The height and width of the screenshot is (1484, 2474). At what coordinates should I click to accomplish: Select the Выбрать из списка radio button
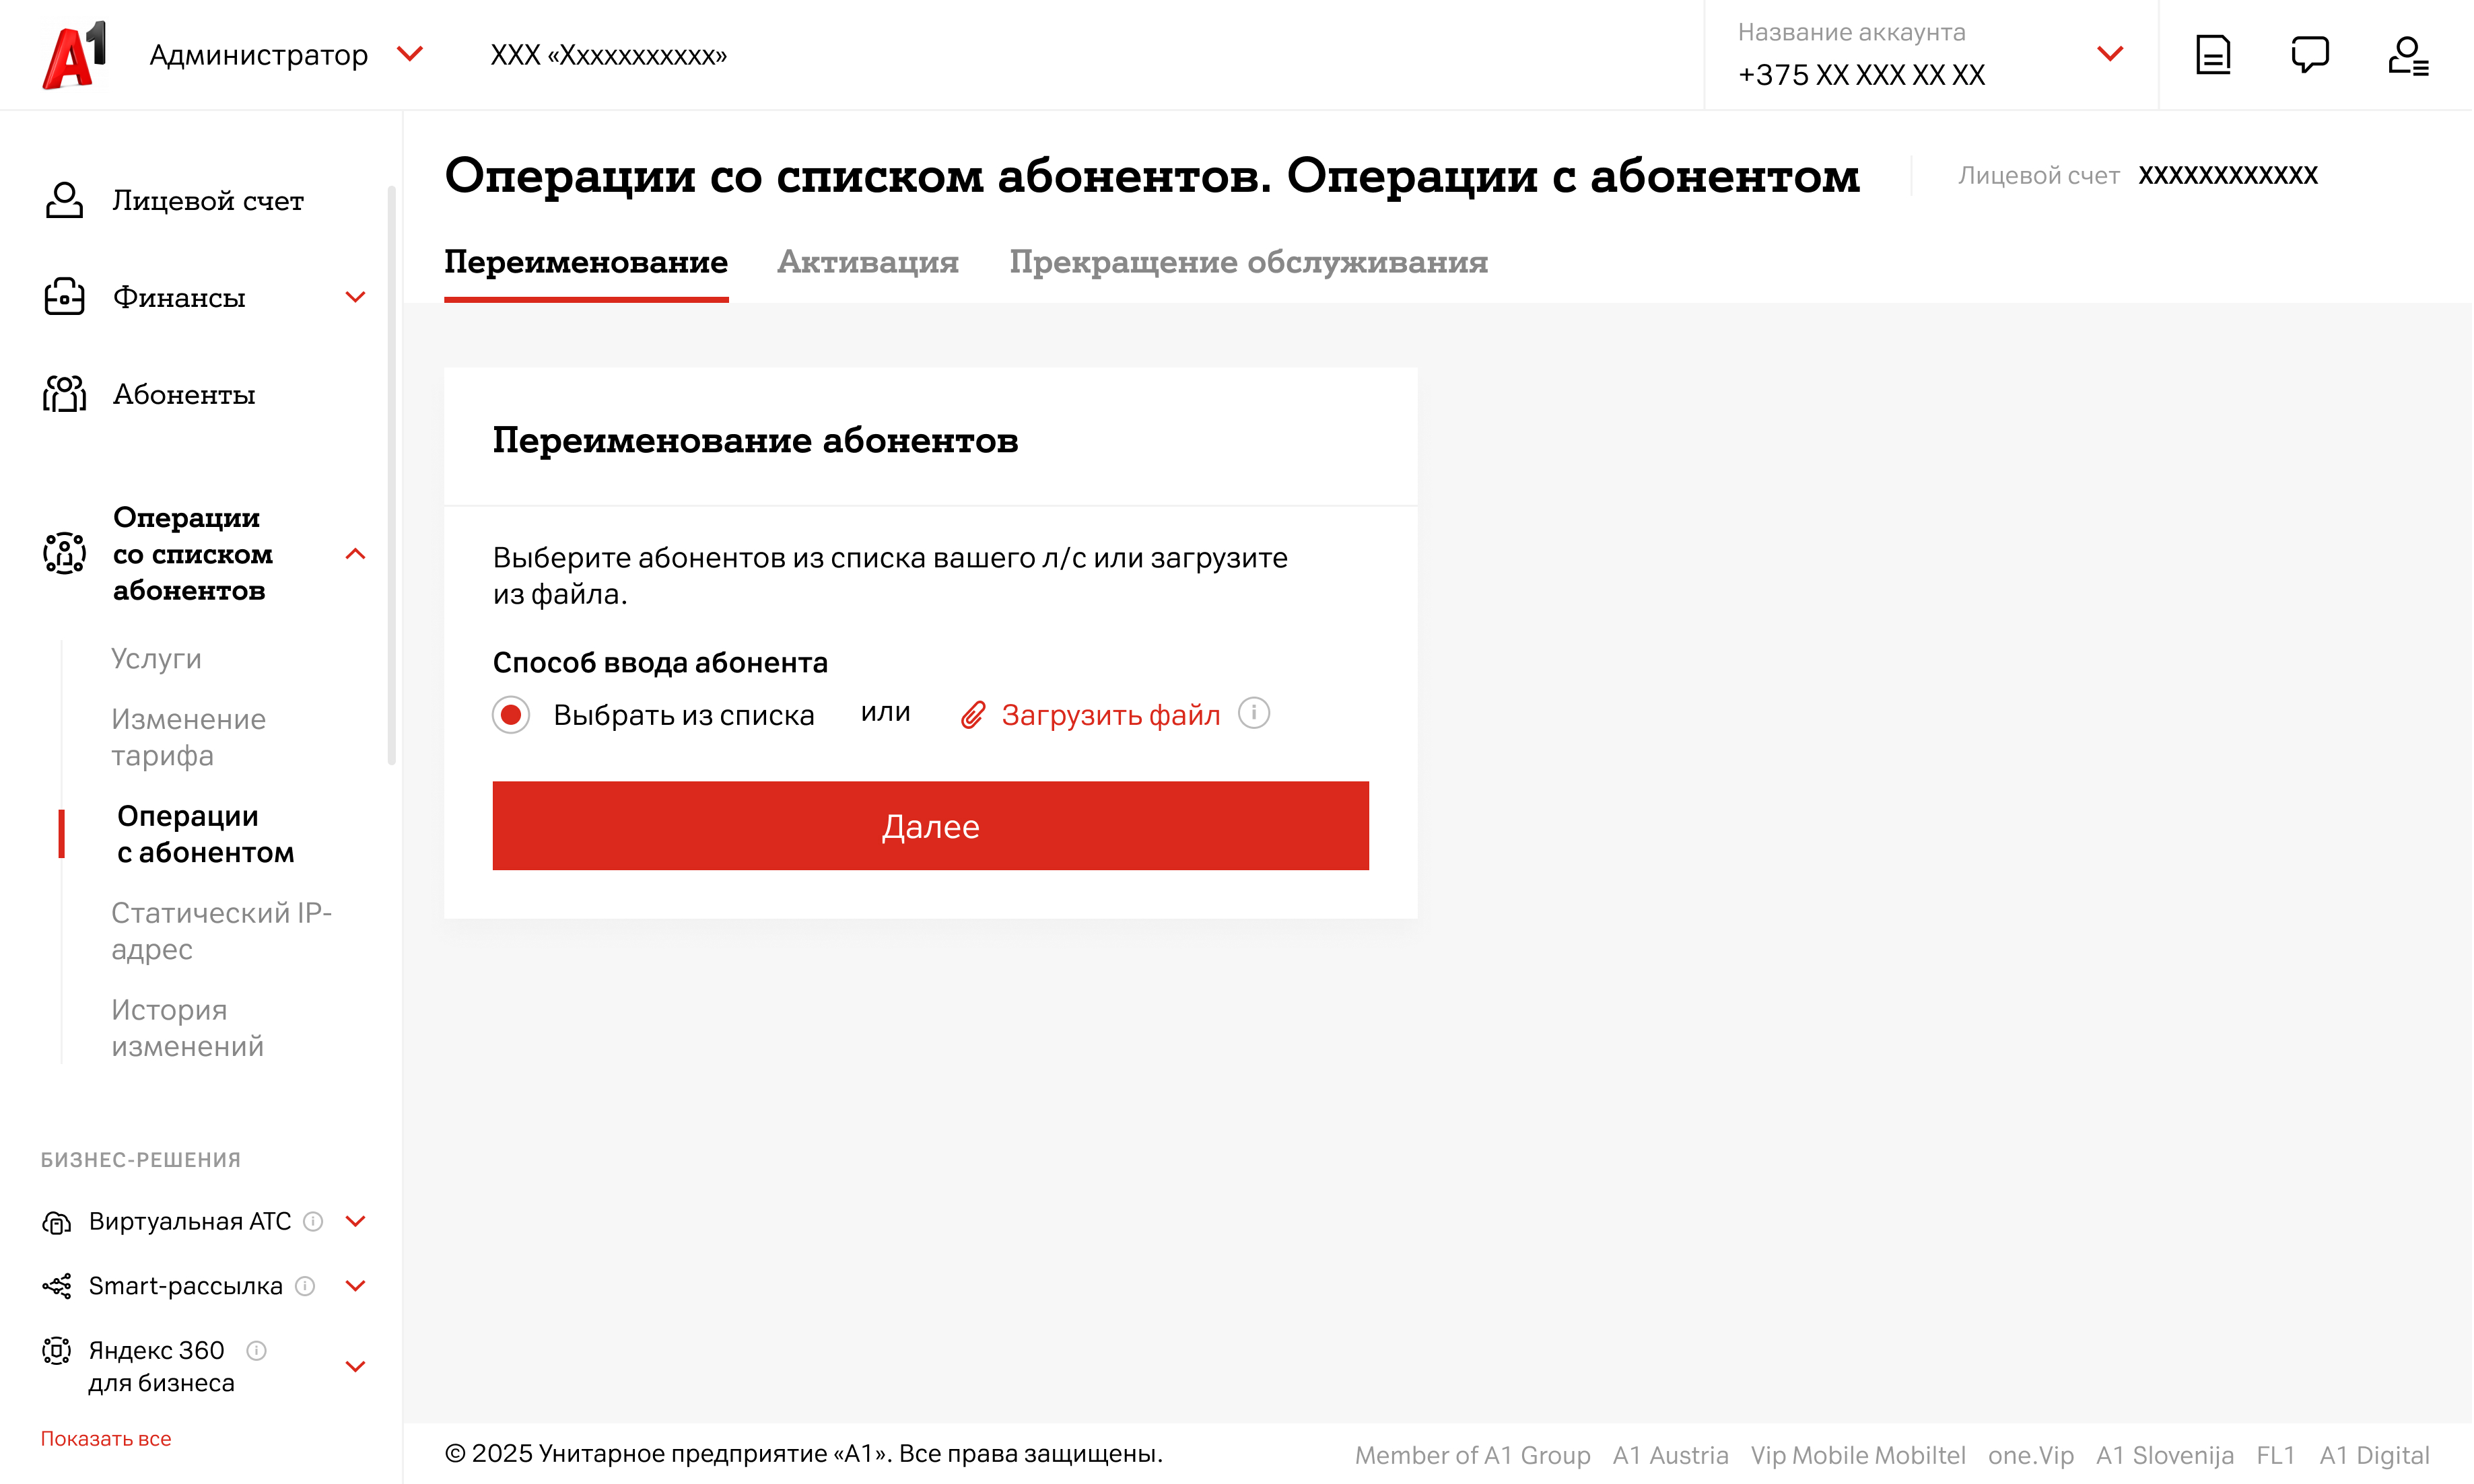[511, 715]
